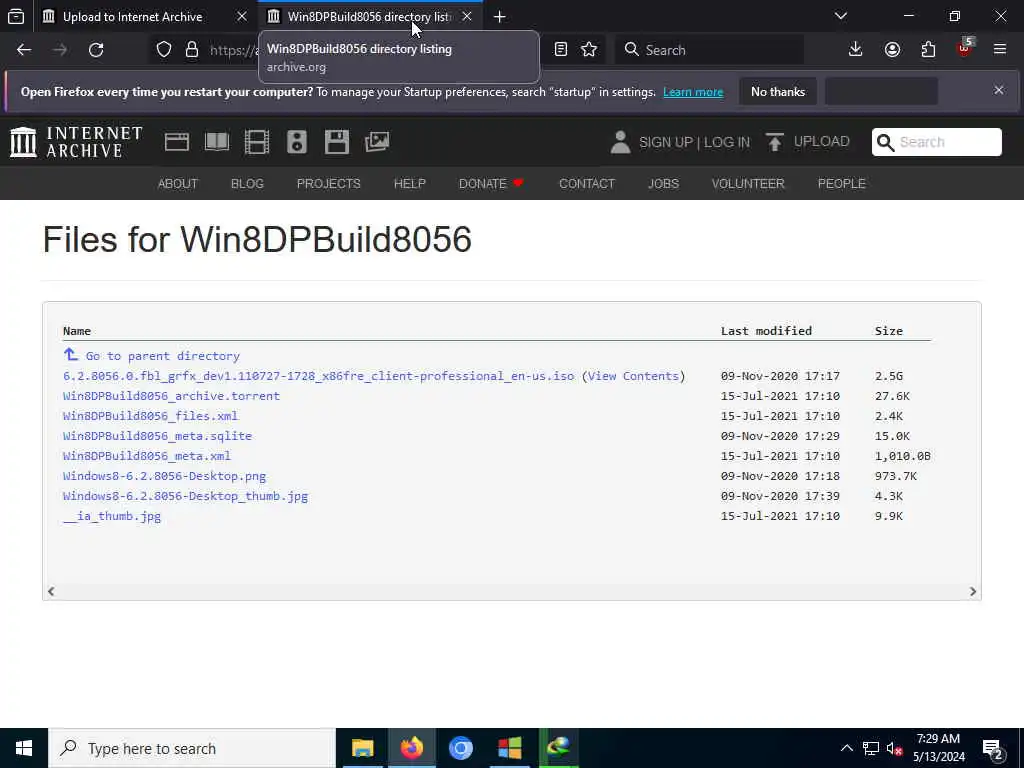Click the Windows Start button
The image size is (1024, 768).
pyautogui.click(x=24, y=748)
